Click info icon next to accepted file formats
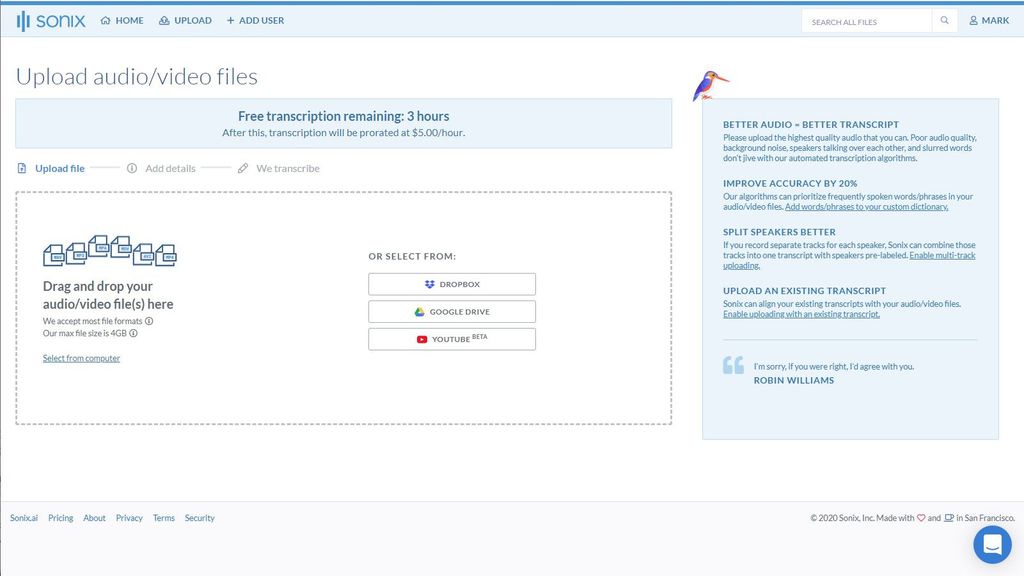The width and height of the screenshot is (1024, 576). [150, 321]
